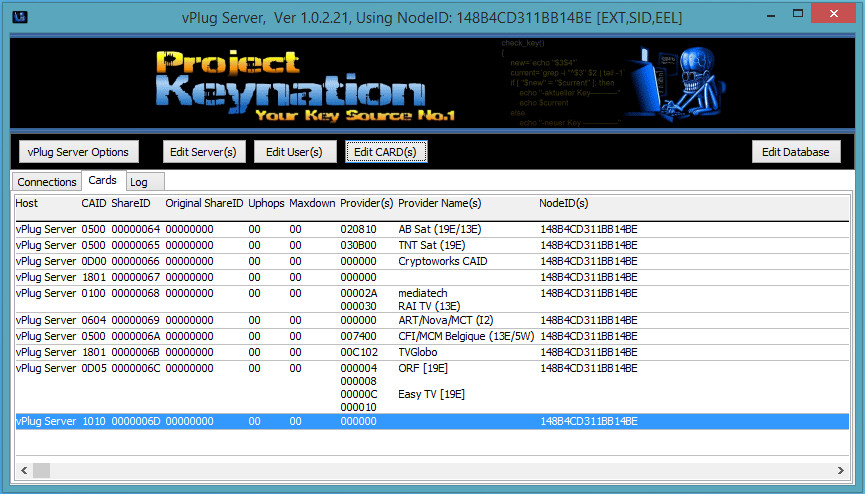Close the vPlug Server window

point(834,14)
